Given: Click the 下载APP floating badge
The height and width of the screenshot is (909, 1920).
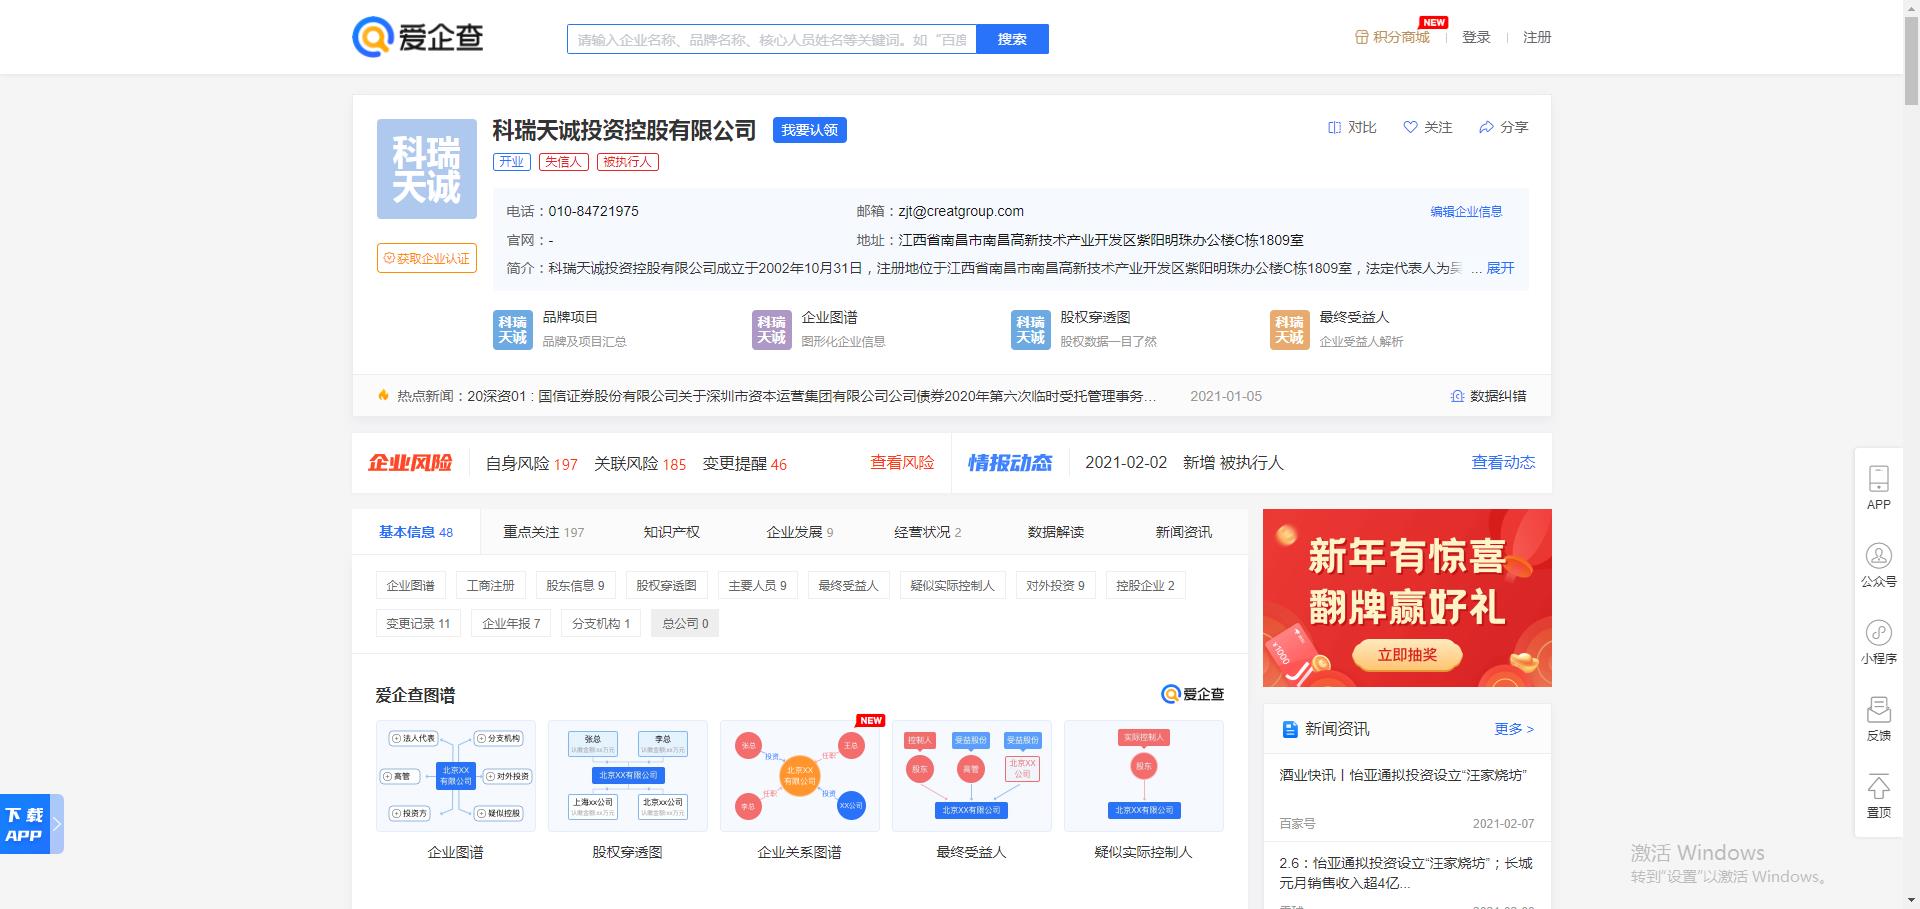Looking at the screenshot, I should (25, 824).
